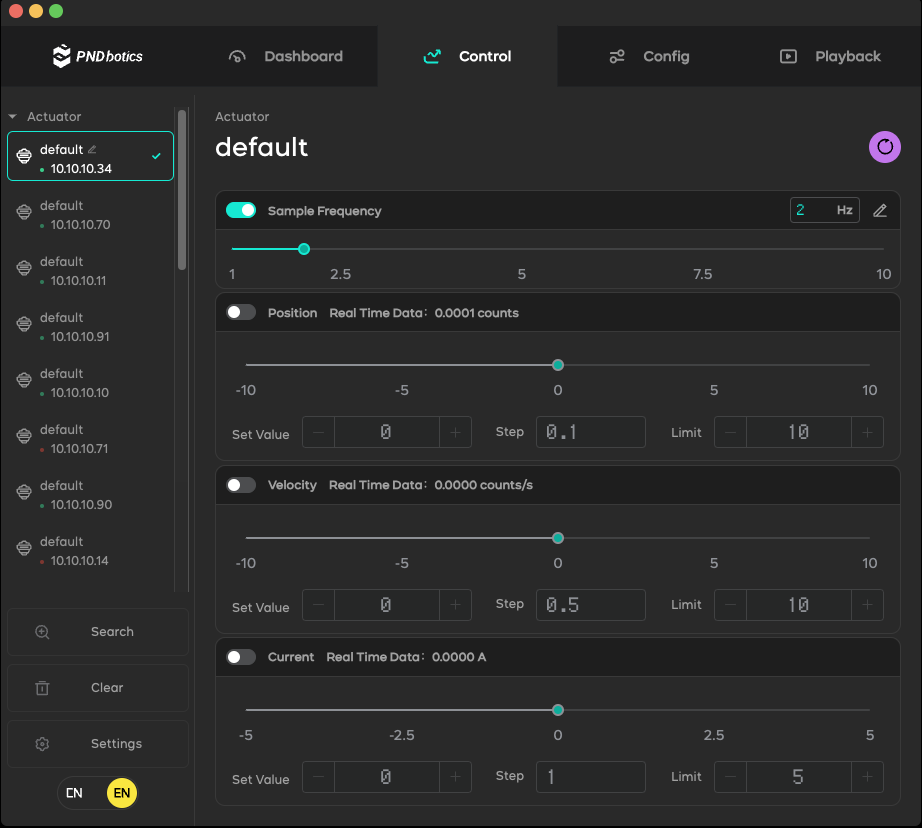Decrease Current Limit with minus
The image size is (922, 828).
pos(730,777)
